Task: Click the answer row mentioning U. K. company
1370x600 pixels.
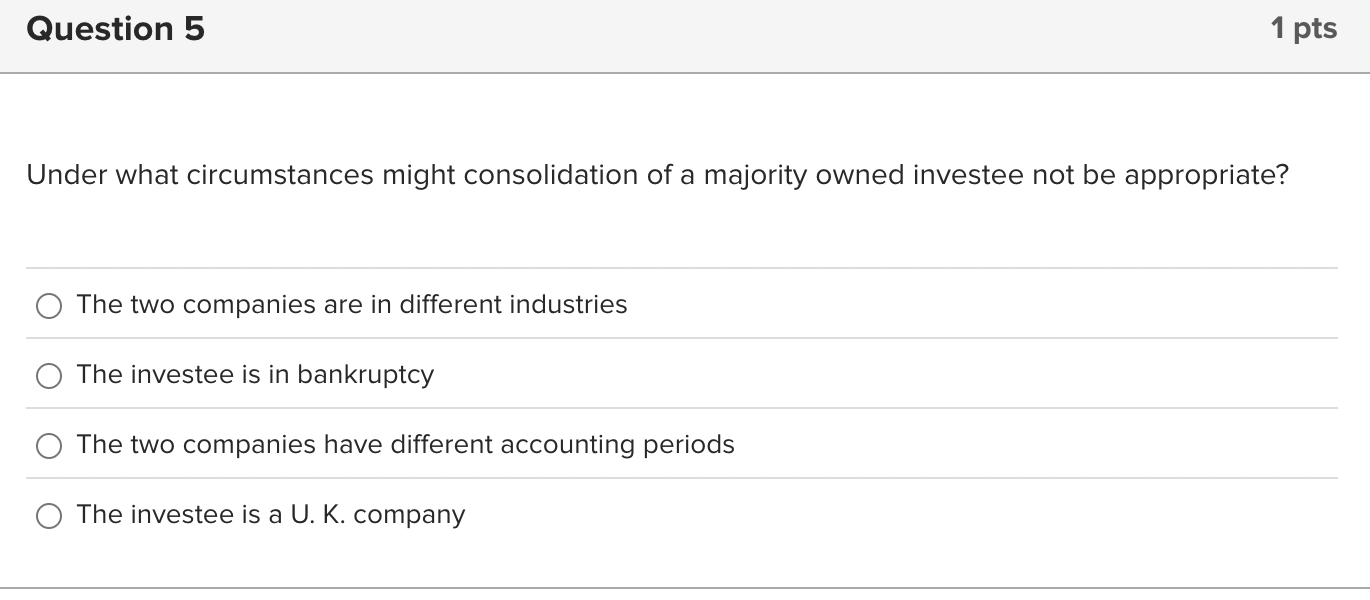Action: 270,515
